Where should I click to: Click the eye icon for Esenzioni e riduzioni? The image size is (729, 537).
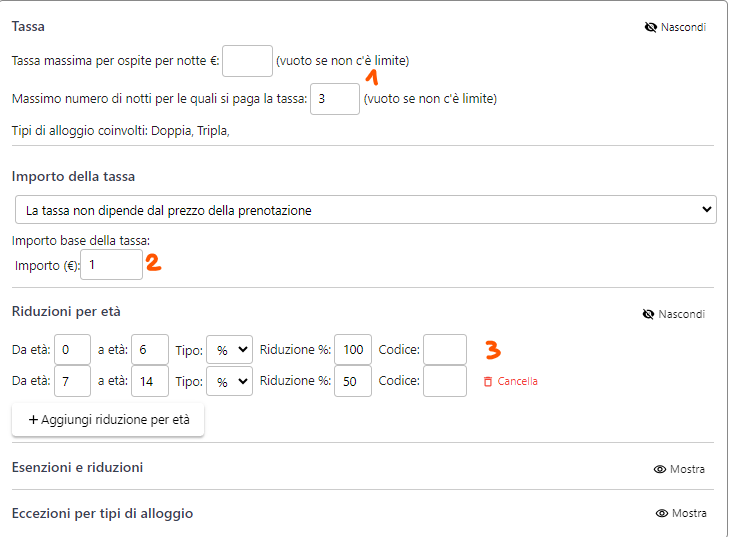click(x=660, y=469)
